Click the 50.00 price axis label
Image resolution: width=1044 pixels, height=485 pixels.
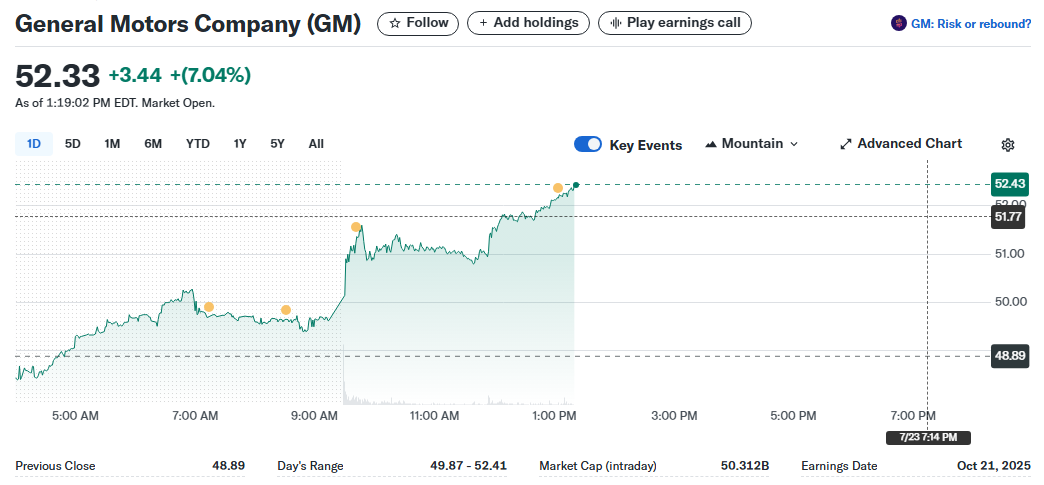point(1010,302)
